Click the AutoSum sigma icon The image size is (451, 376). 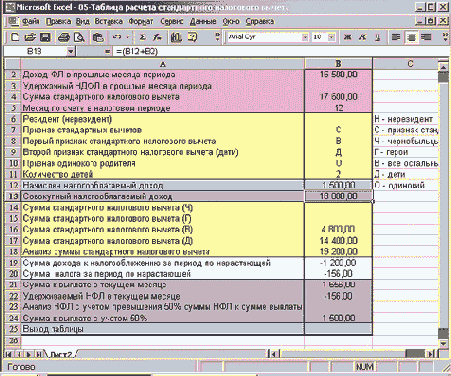pos(143,37)
